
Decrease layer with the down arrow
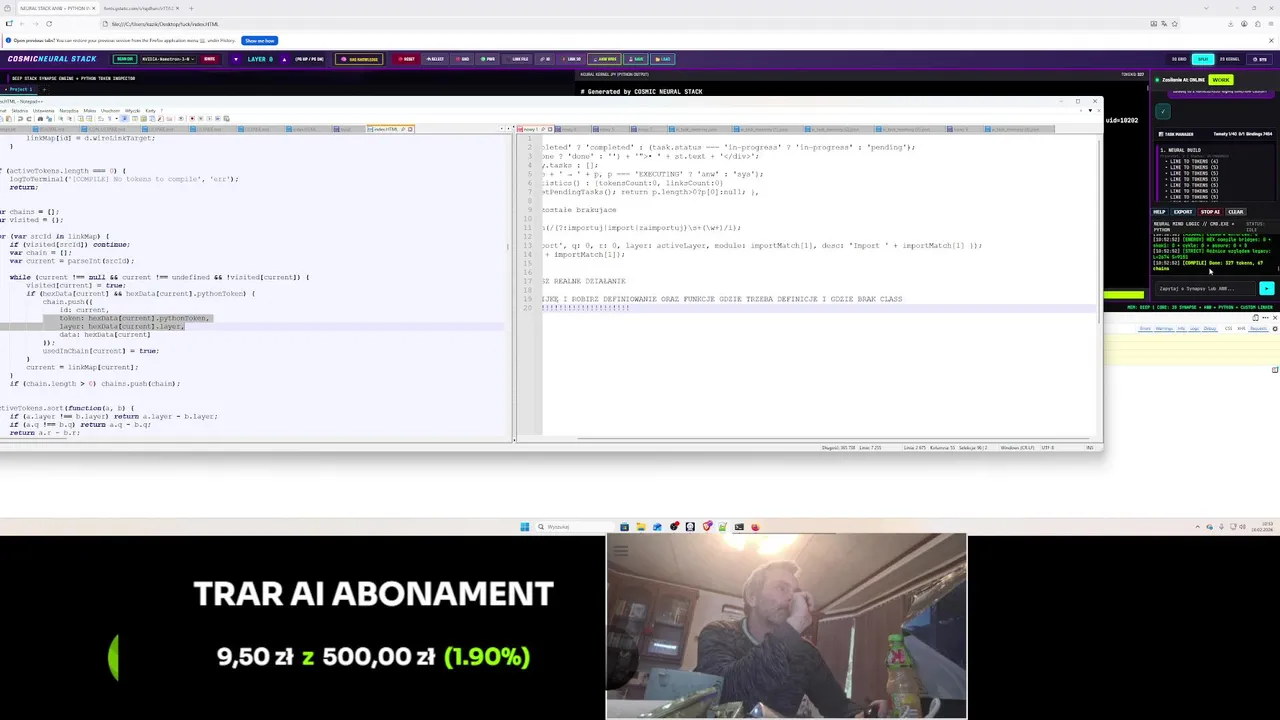(x=236, y=59)
